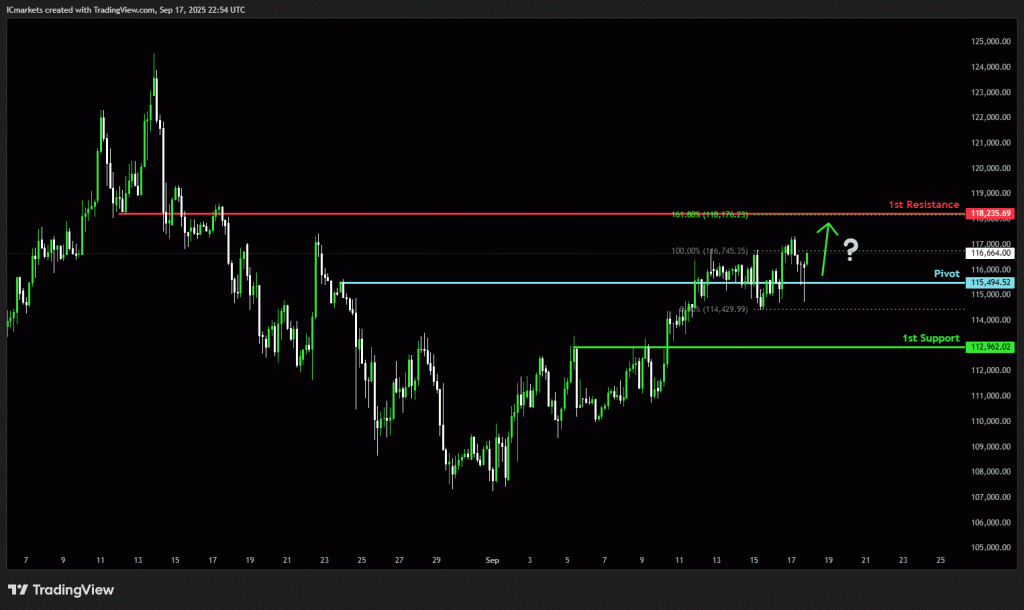Click the green 112,962.02 support price tag
Image resolution: width=1024 pixels, height=610 pixels.
(x=990, y=347)
